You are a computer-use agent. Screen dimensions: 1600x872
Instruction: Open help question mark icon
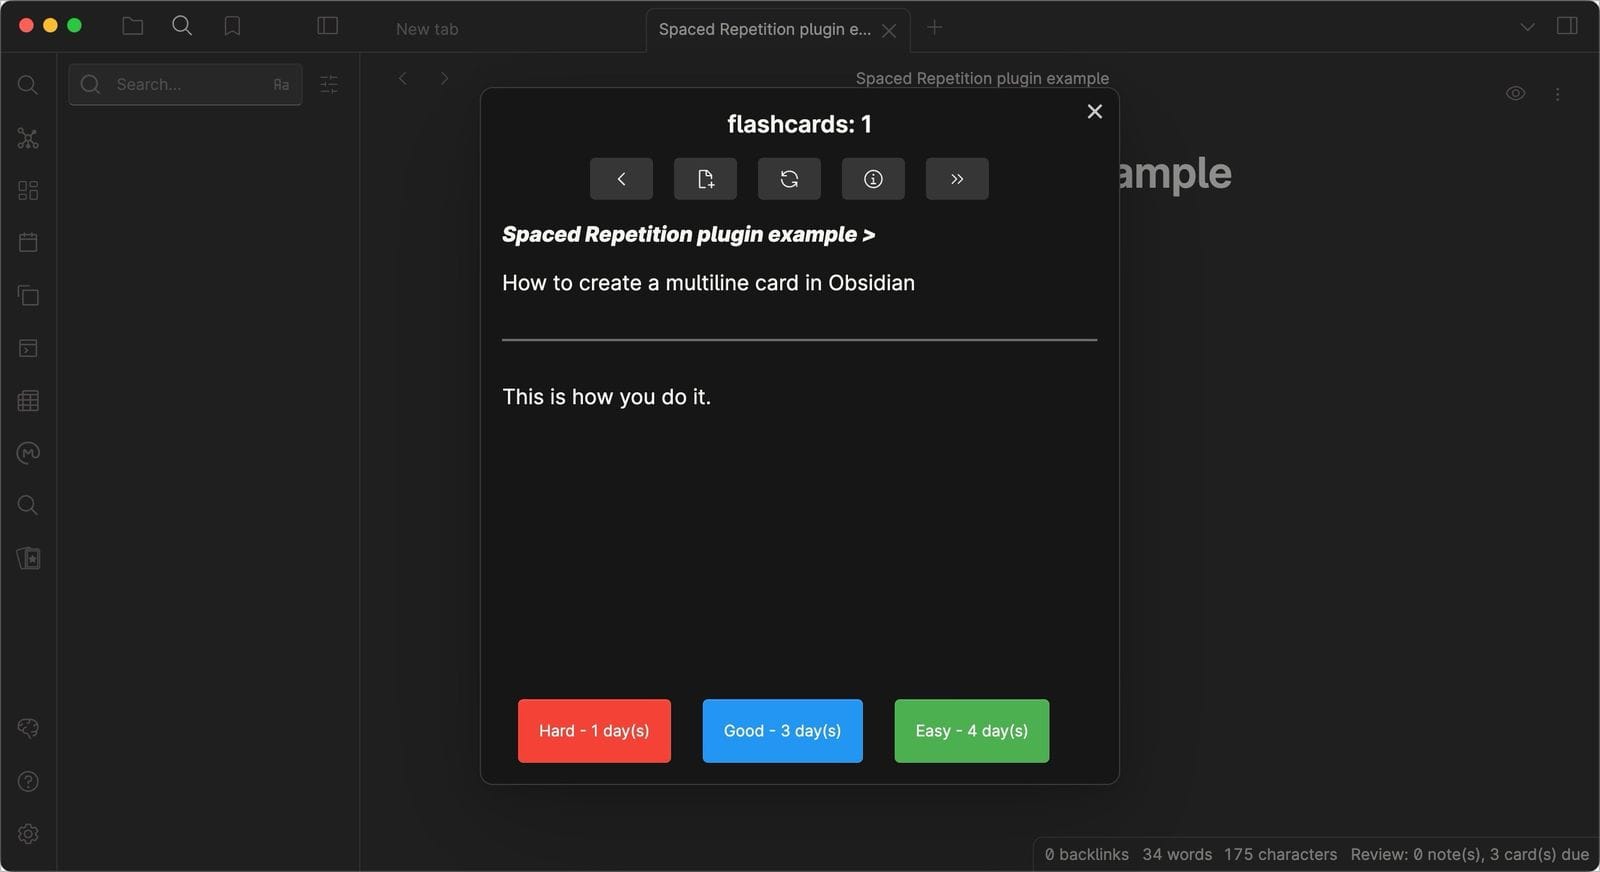click(x=28, y=781)
